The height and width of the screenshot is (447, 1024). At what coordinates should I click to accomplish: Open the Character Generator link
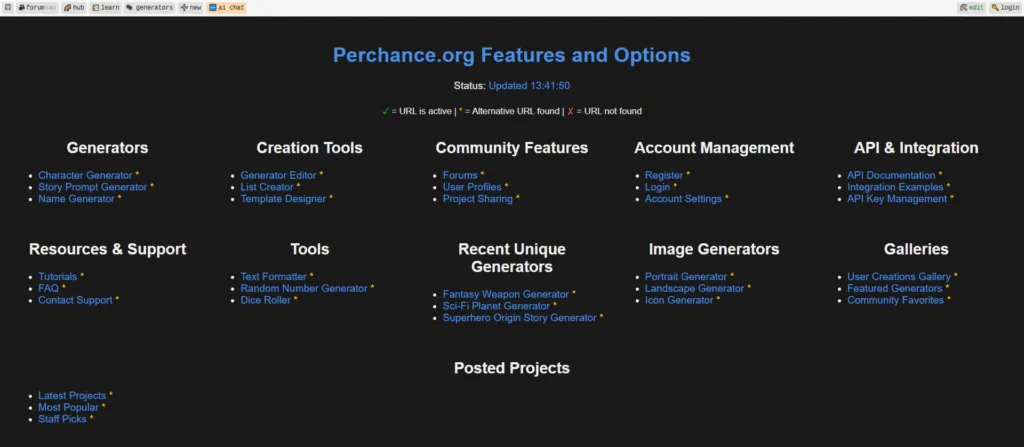(x=85, y=175)
